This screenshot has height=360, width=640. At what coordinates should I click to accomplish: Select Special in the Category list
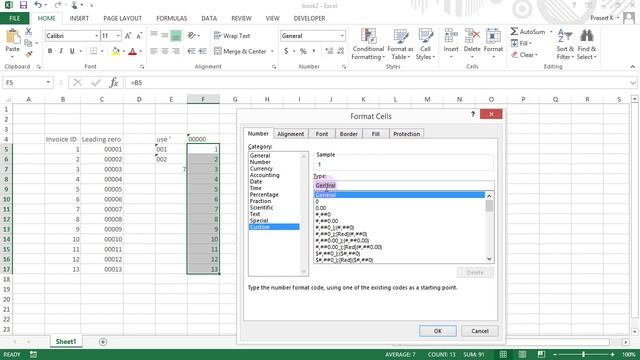coord(259,220)
